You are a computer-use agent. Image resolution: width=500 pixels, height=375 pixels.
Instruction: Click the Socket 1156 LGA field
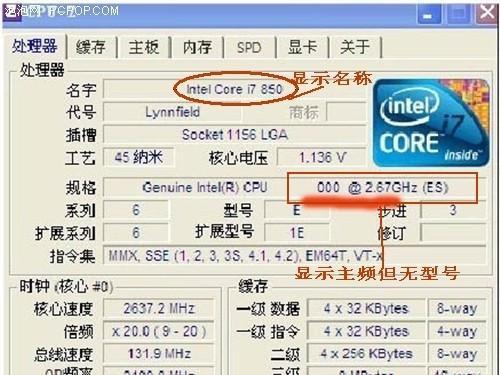(235, 135)
